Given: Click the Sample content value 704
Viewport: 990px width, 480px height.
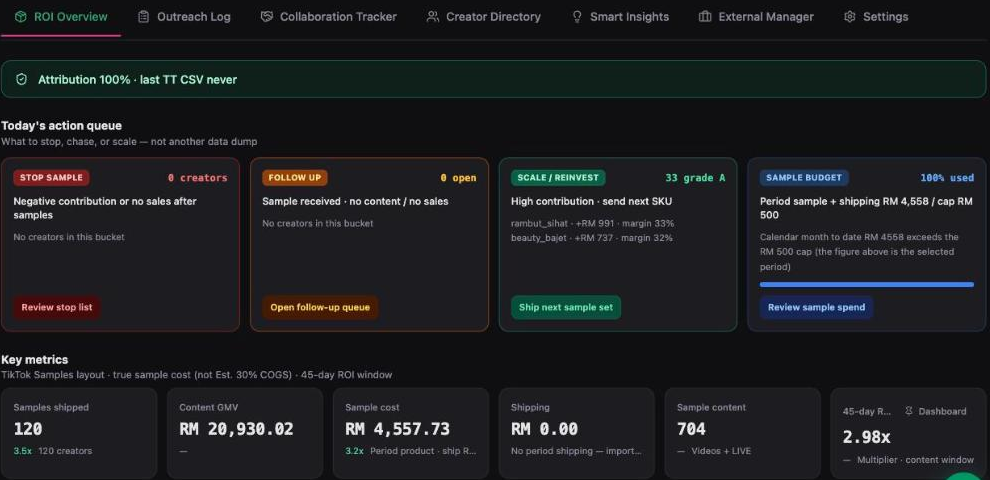Looking at the screenshot, I should (x=691, y=429).
